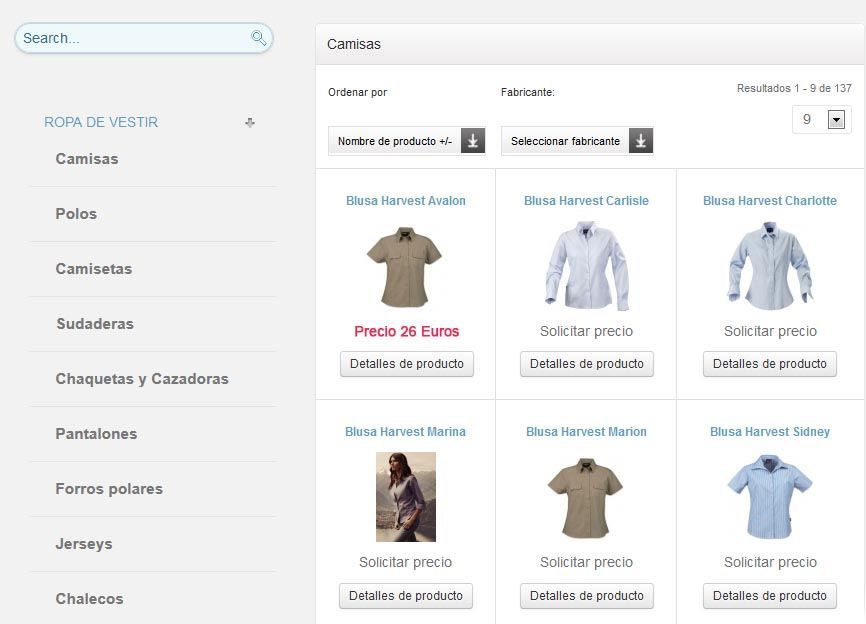Go to the Camisetas category
The image size is (866, 624).
94,269
